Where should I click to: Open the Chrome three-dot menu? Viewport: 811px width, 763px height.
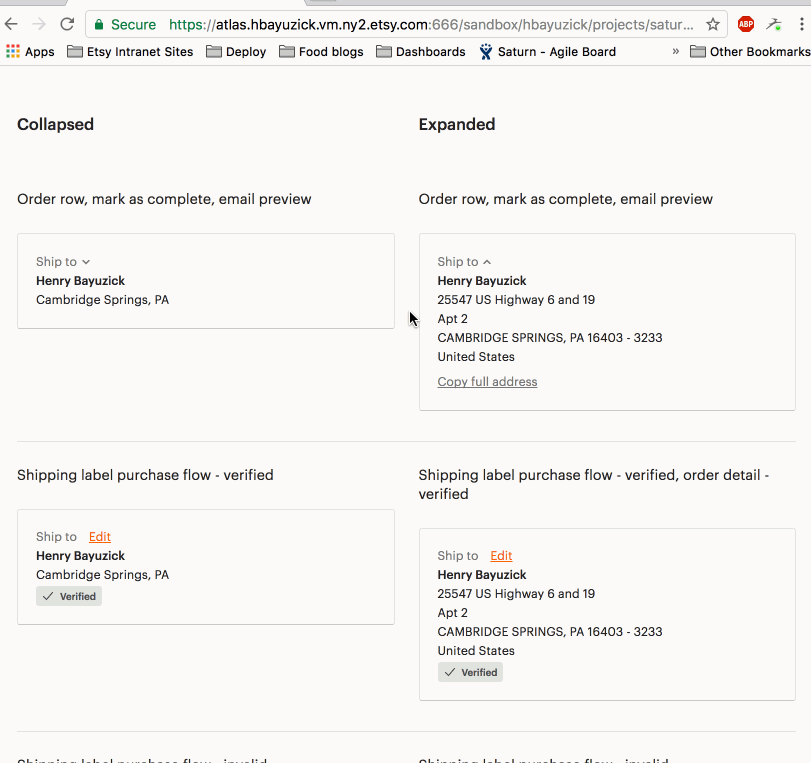coord(801,24)
